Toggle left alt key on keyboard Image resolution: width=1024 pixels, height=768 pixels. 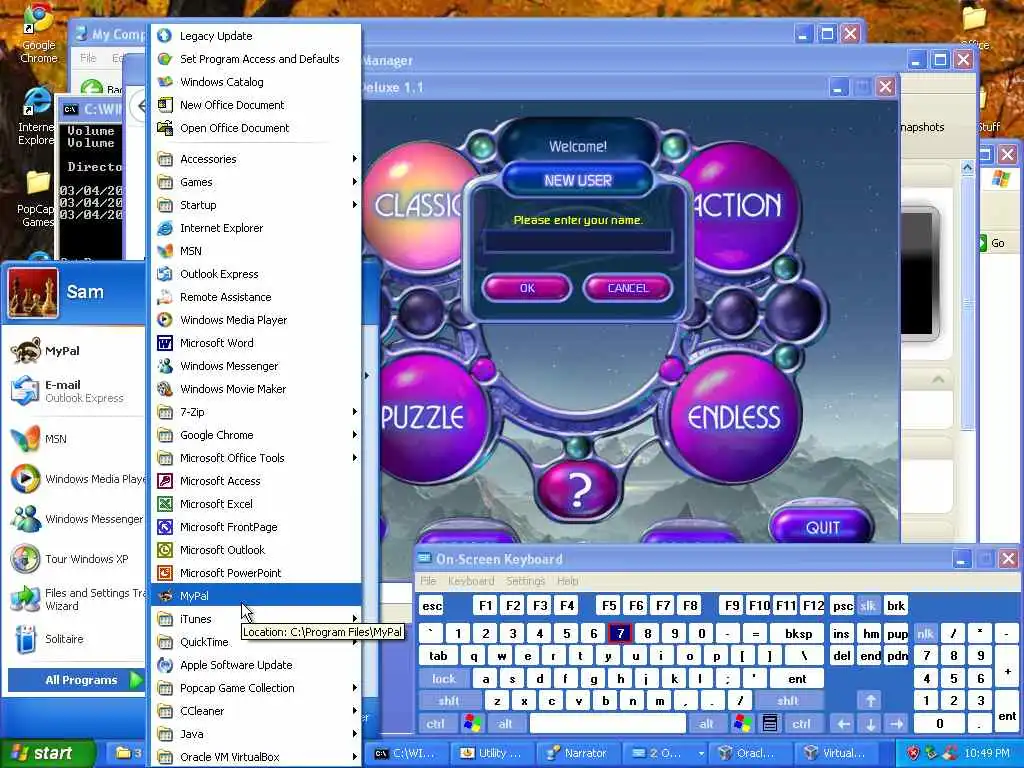[x=505, y=724]
